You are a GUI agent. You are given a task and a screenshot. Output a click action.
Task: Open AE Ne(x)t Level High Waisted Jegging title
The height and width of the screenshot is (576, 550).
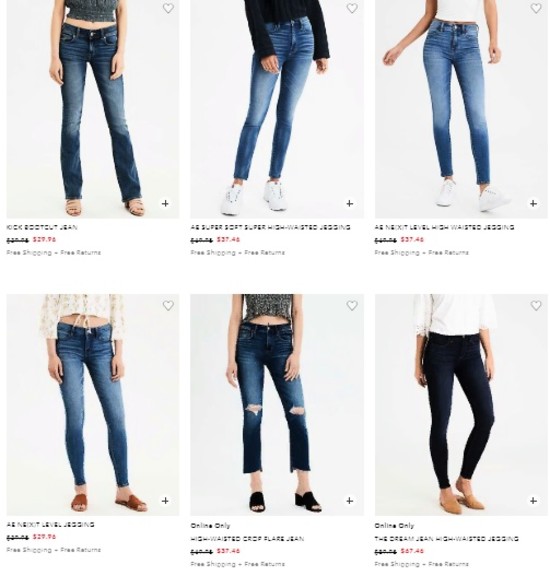(444, 227)
